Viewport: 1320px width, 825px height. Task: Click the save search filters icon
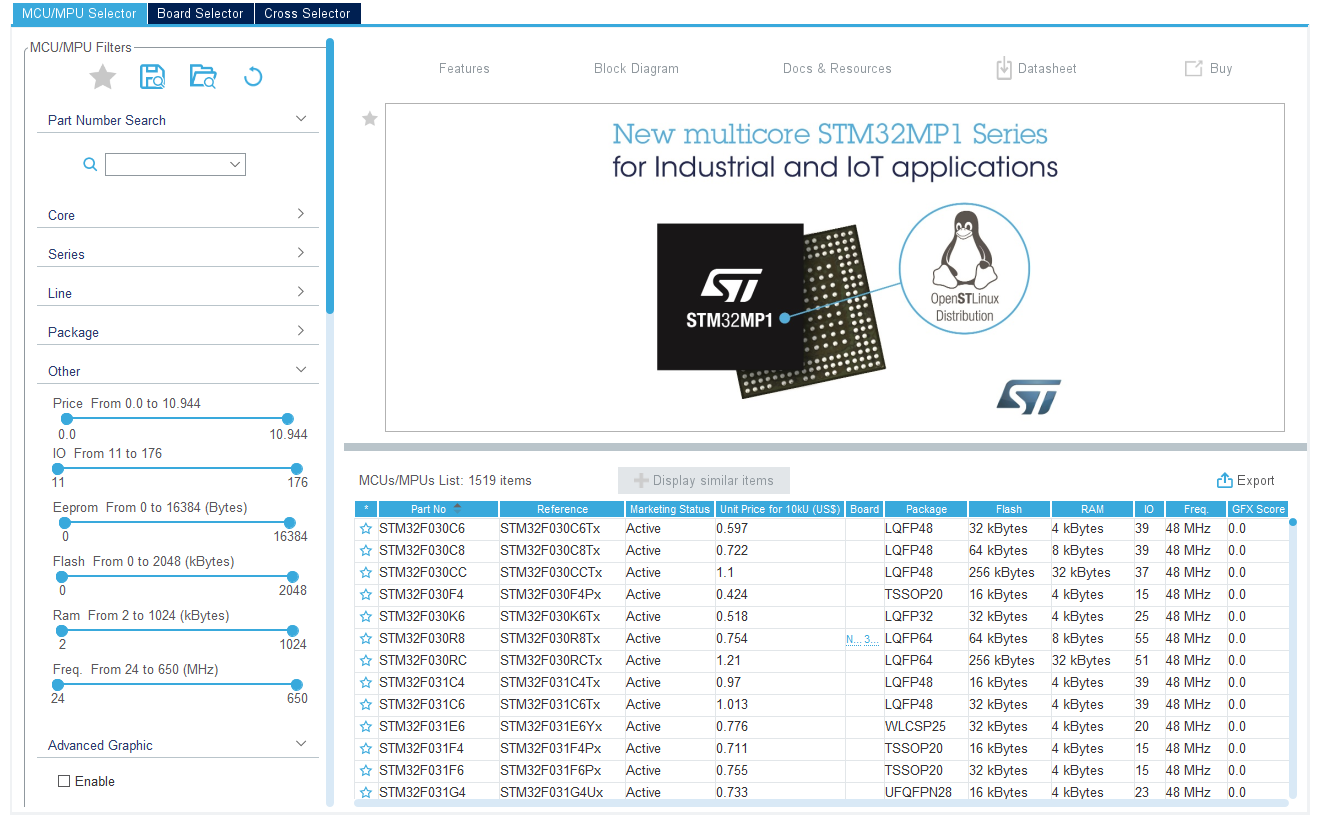click(x=152, y=77)
